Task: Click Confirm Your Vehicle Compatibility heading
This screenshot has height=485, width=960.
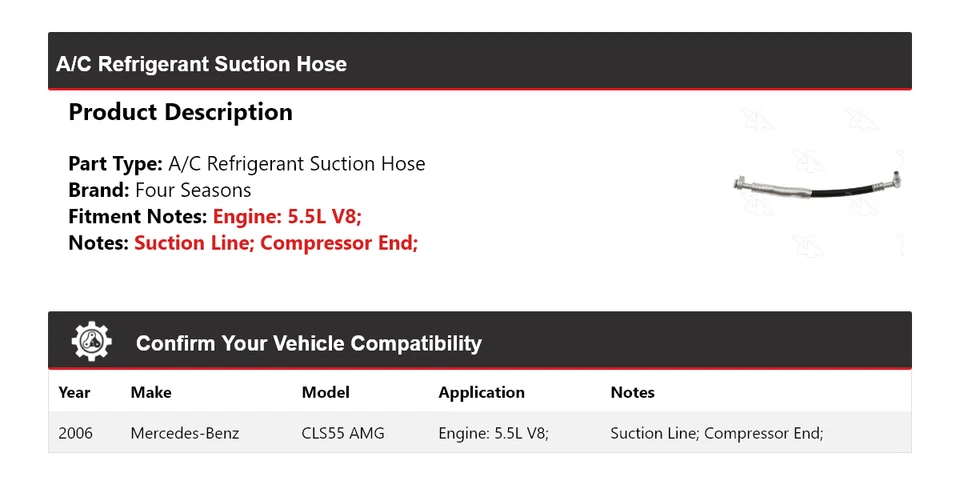Action: 308,344
